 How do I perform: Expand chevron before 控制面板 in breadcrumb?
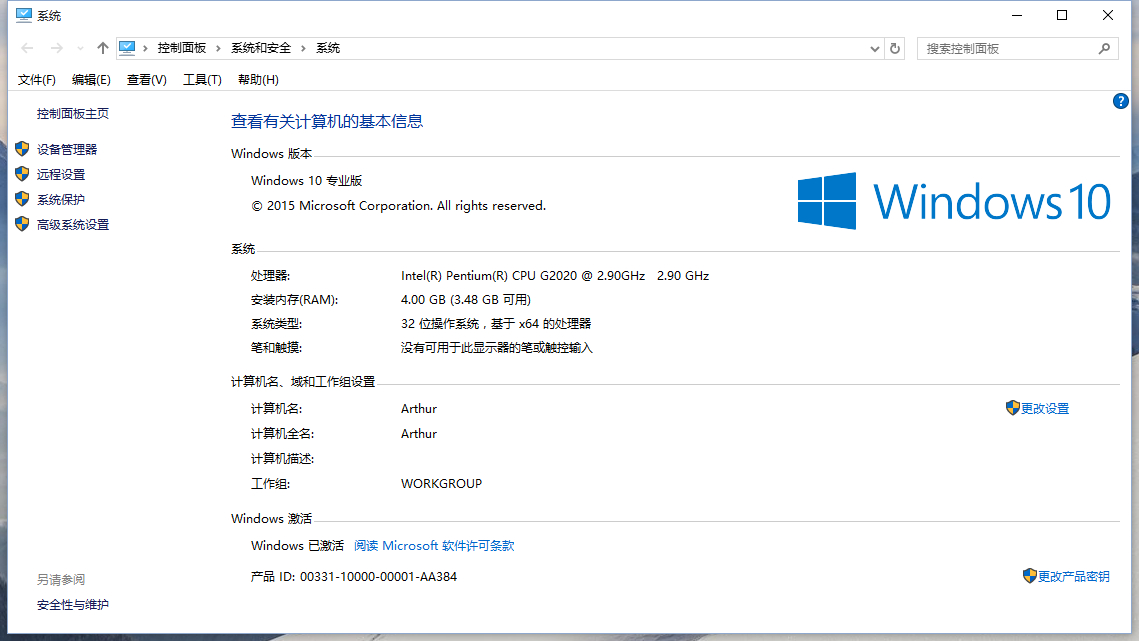coord(145,48)
